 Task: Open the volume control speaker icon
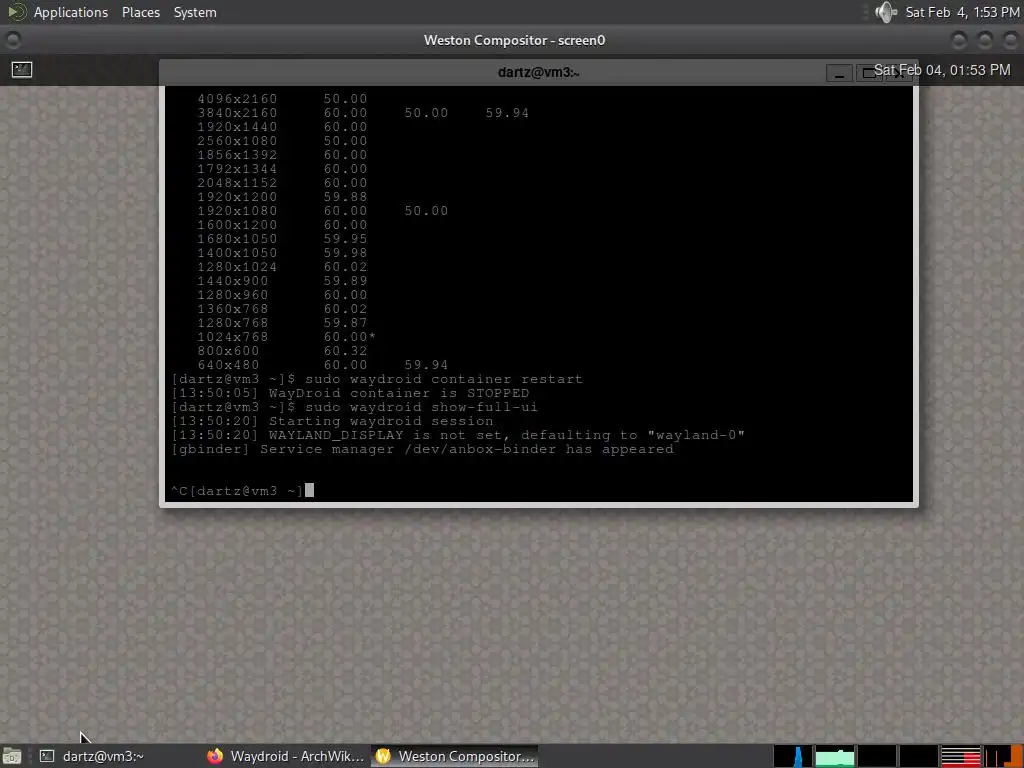(x=886, y=12)
